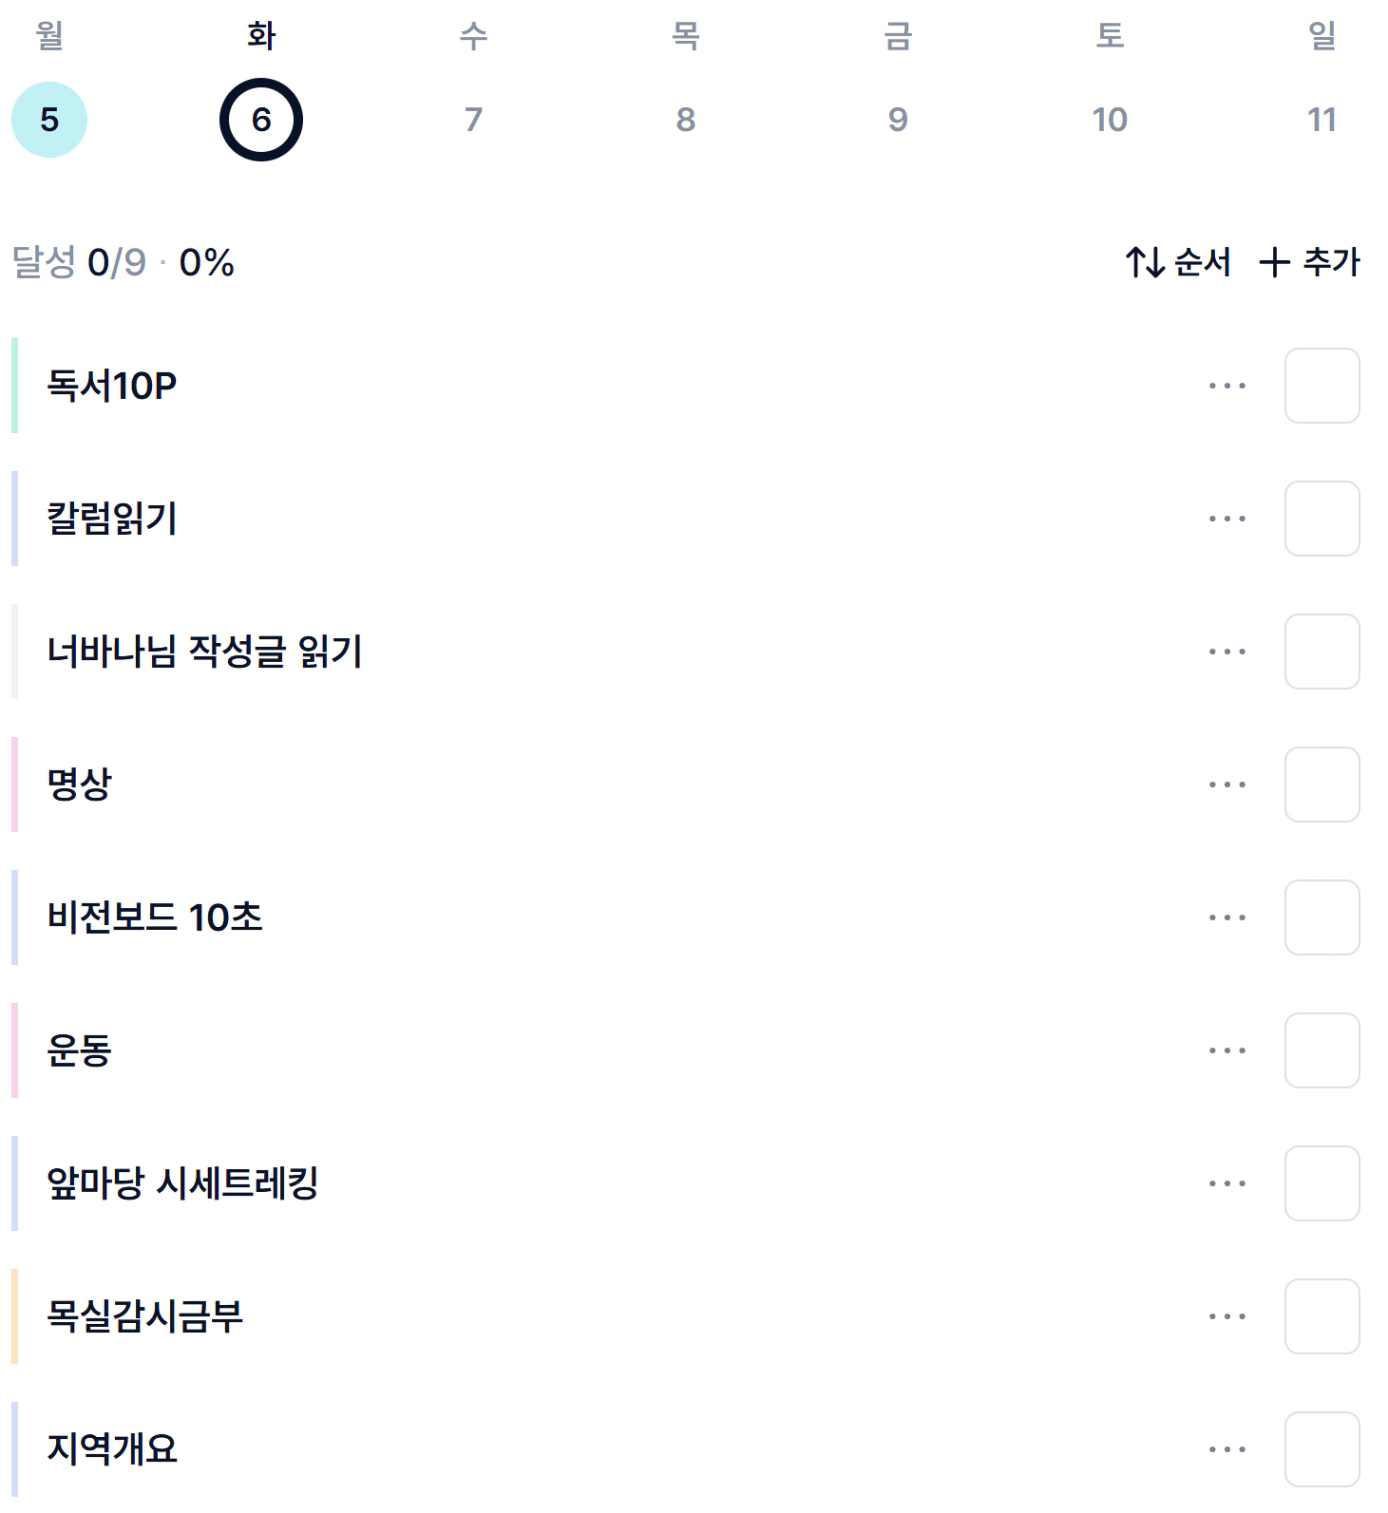
Task: Expand the options menu for 지역개요
Action: pos(1227,1450)
